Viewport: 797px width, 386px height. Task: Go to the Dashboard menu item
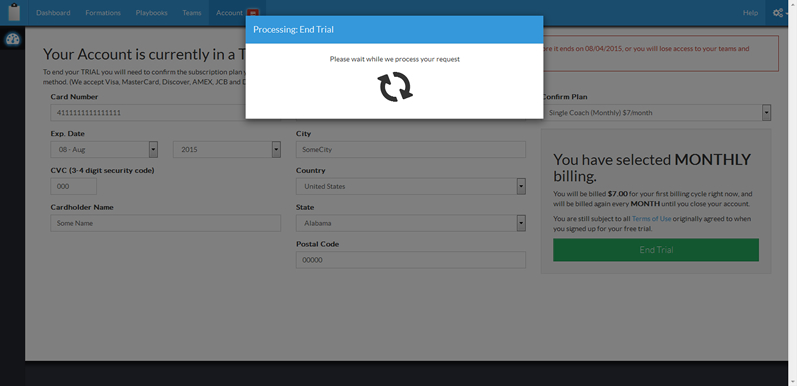tap(53, 13)
